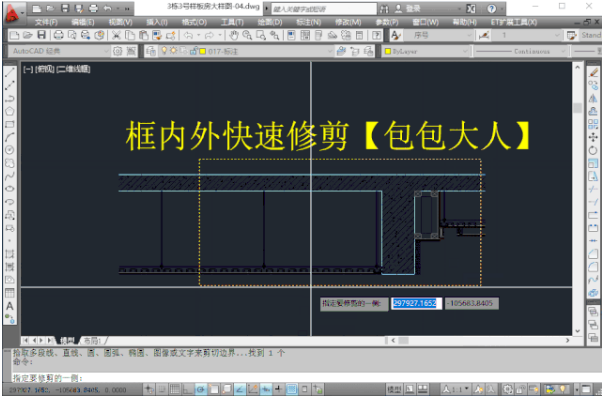Click the Save floppy disk icon

[41, 36]
